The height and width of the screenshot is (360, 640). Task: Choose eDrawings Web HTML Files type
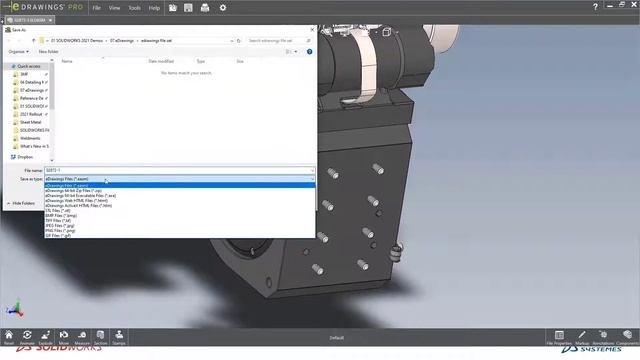coord(180,201)
